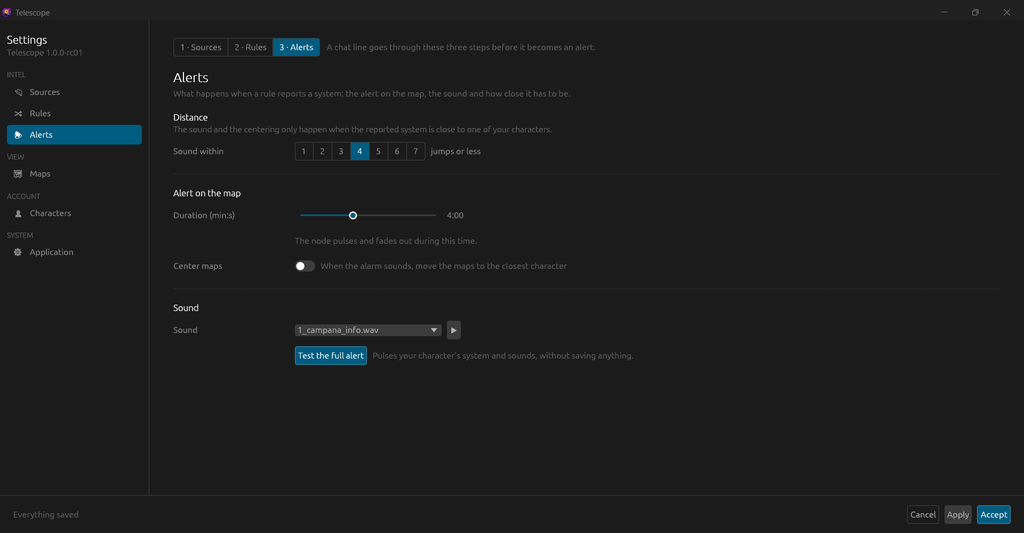Click the Cancel button
Viewport: 1024px width, 533px height.
(923, 515)
